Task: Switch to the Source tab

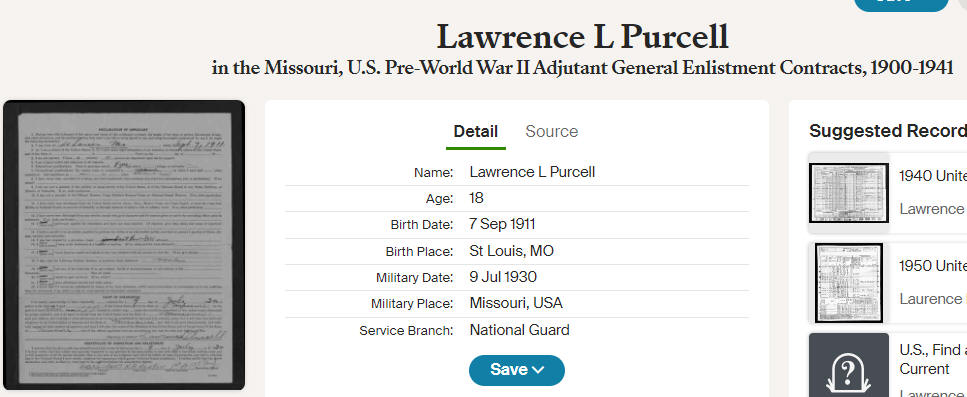Action: [551, 131]
